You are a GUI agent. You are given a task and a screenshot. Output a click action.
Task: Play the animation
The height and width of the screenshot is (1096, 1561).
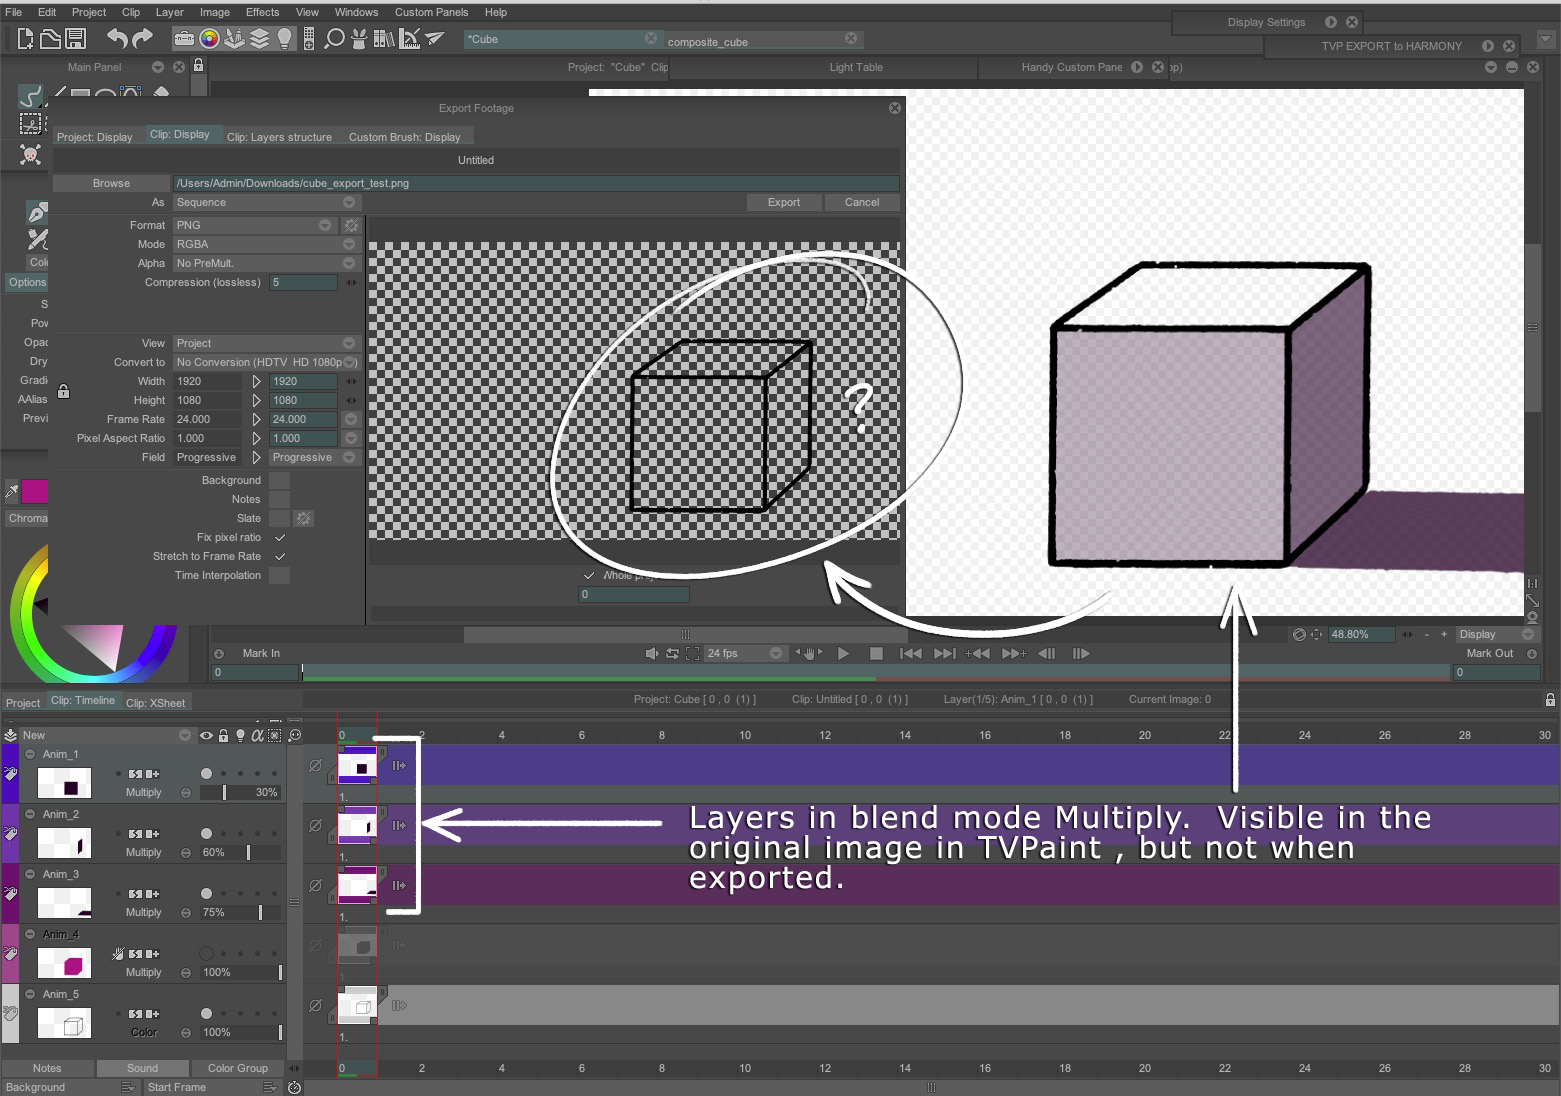click(x=843, y=654)
